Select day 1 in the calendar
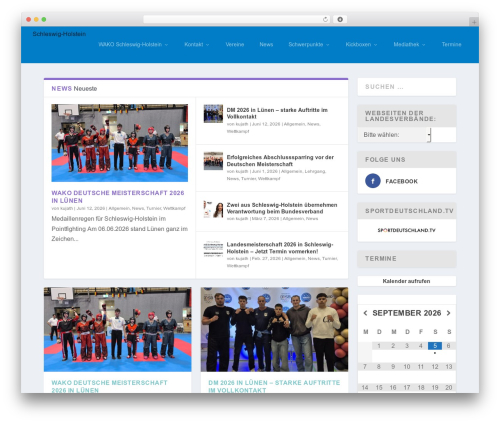500x423 pixels. pos(379,346)
